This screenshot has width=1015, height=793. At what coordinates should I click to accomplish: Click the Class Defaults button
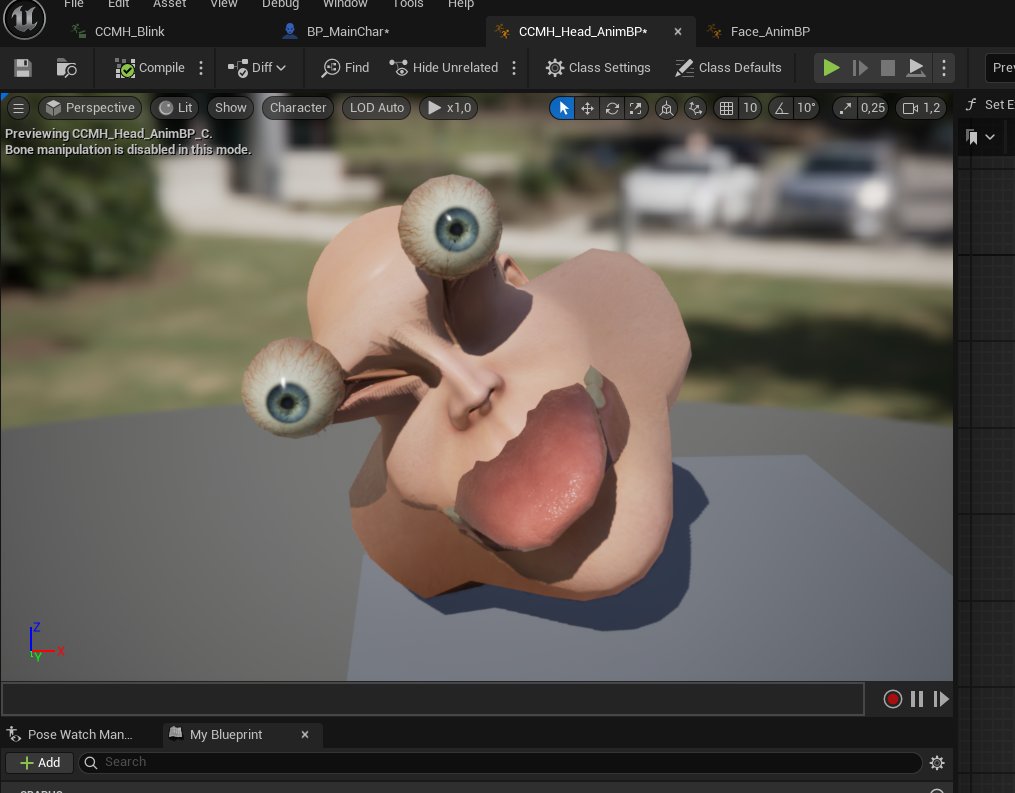[x=728, y=67]
